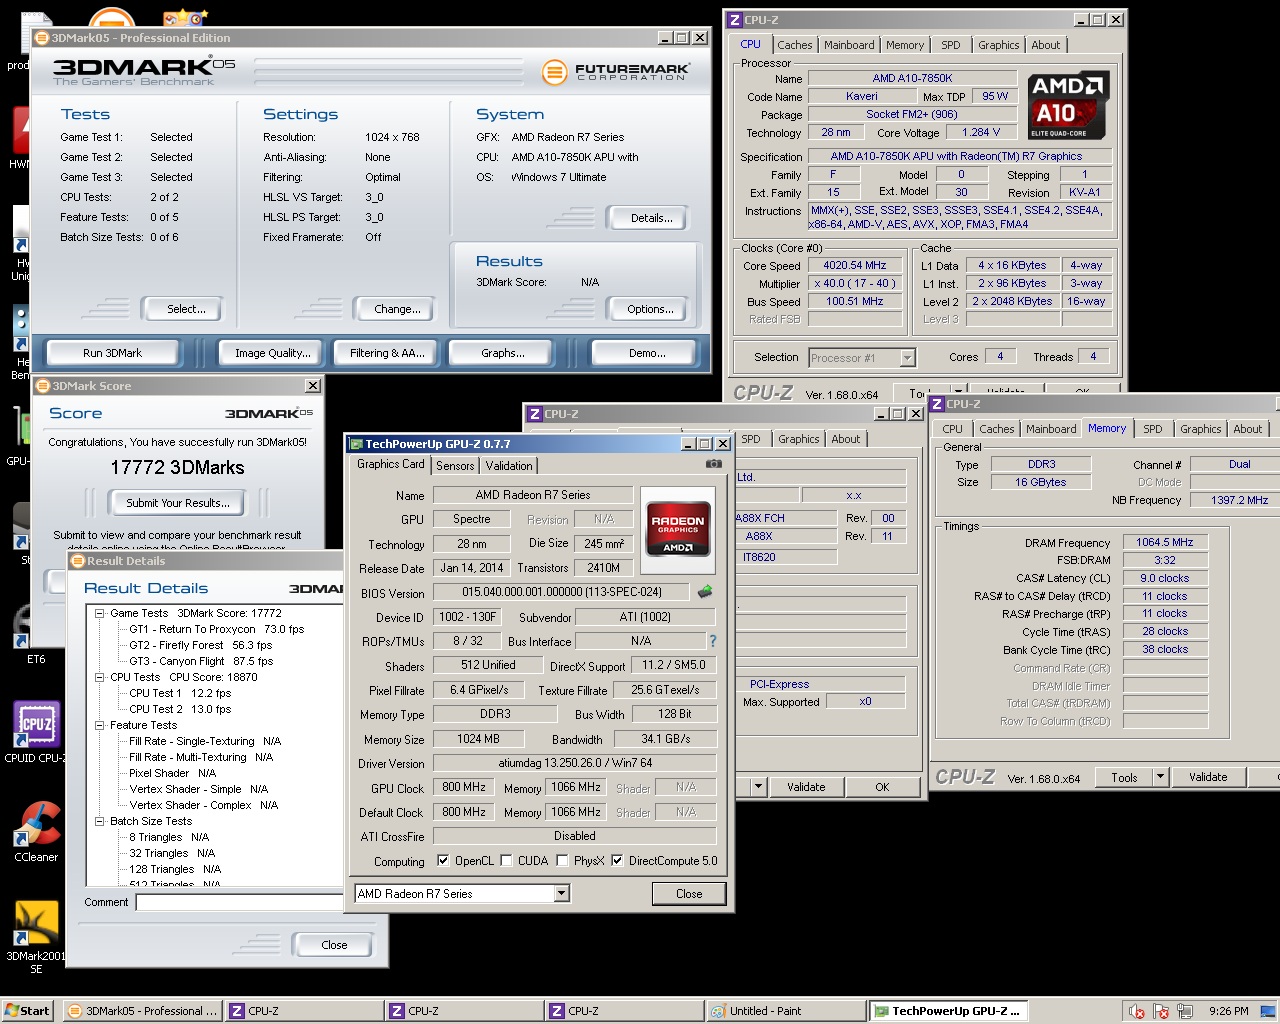Click the GPU-Z title bar icon
Viewport: 1280px width, 1024px height.
pyautogui.click(x=356, y=444)
